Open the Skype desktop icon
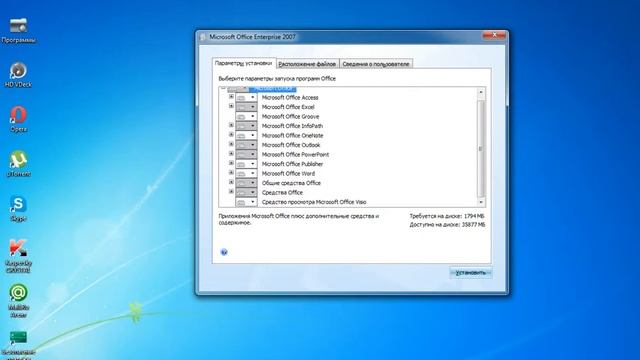Viewport: 640px width, 360px height. click(18, 209)
